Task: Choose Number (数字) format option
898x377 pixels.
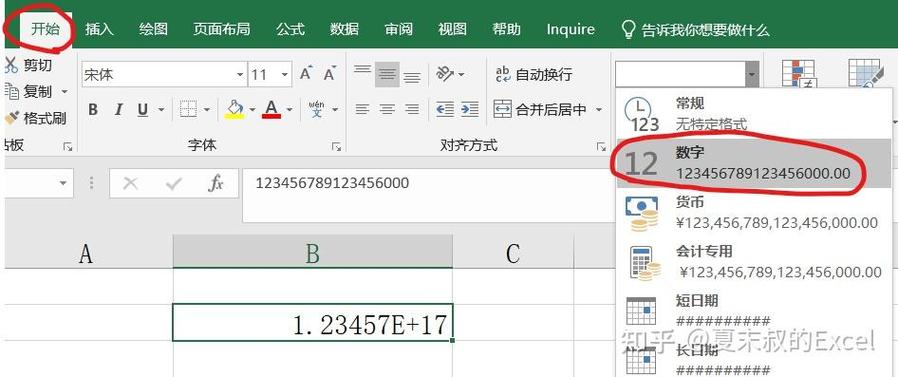Action: tap(754, 163)
